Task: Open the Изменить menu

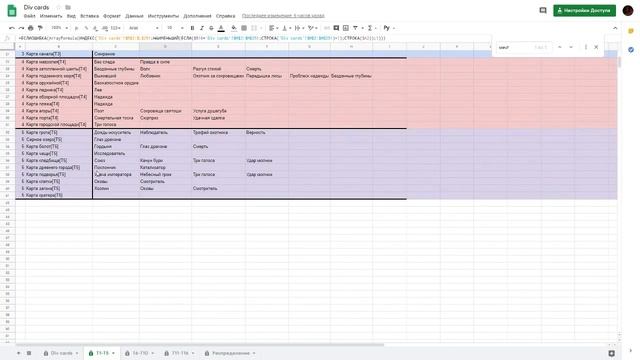Action: [x=51, y=16]
